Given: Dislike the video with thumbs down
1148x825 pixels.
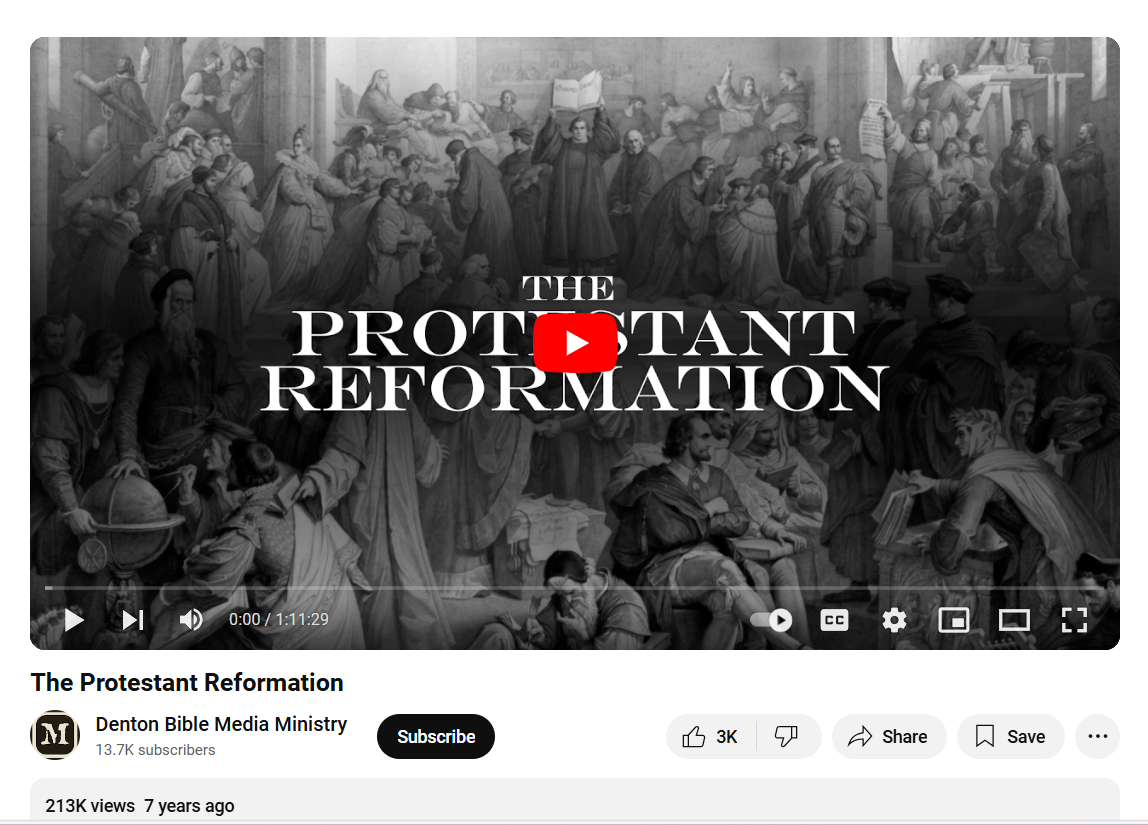Looking at the screenshot, I should coord(788,736).
